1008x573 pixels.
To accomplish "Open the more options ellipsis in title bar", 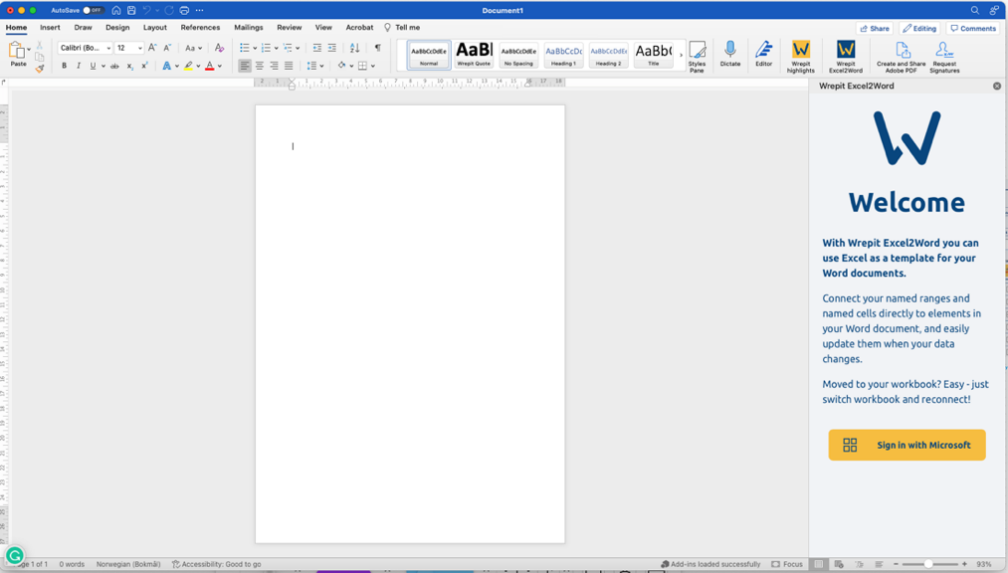I will click(199, 10).
